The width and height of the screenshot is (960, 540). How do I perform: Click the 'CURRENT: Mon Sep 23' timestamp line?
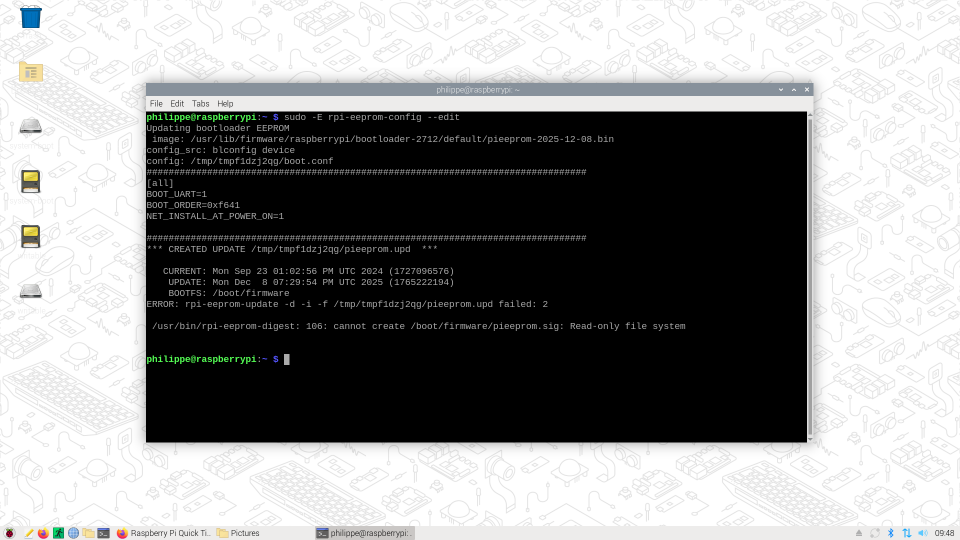309,271
